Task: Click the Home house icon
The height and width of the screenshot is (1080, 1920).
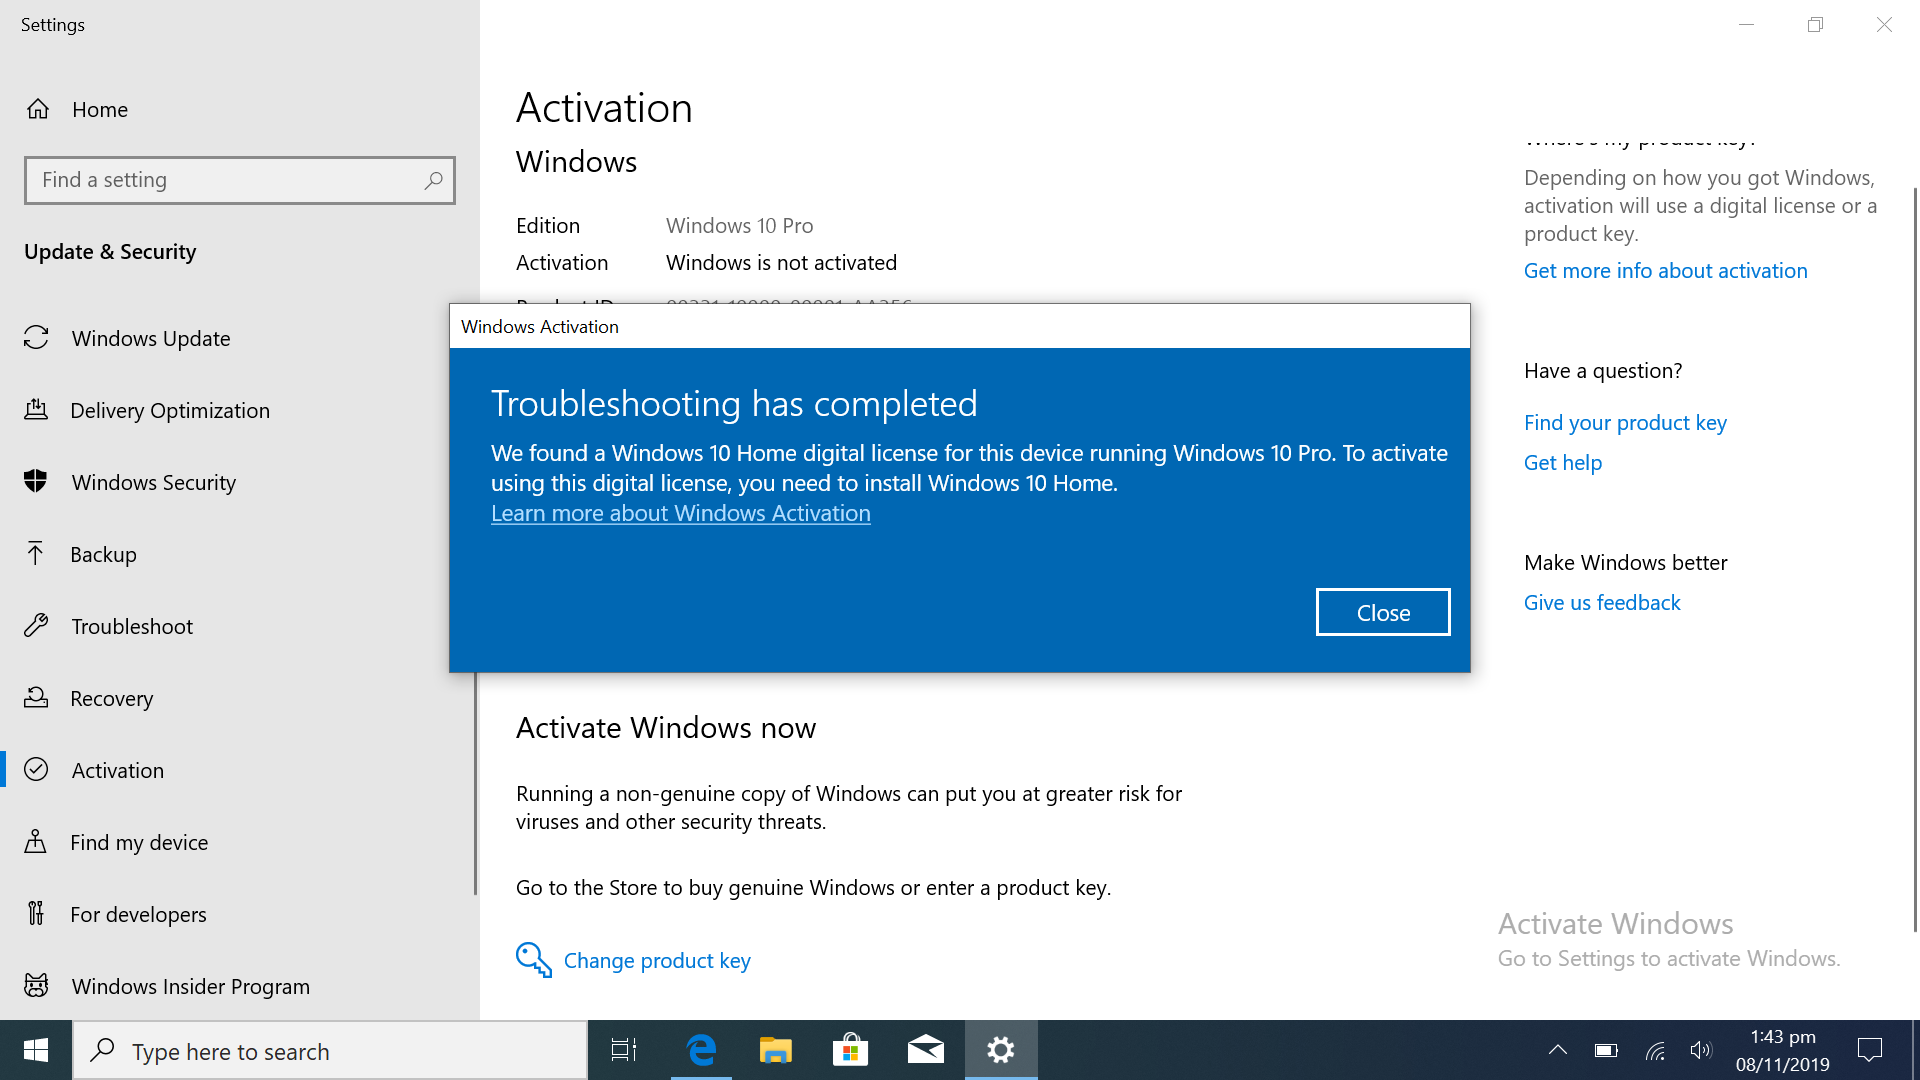Action: (37, 109)
